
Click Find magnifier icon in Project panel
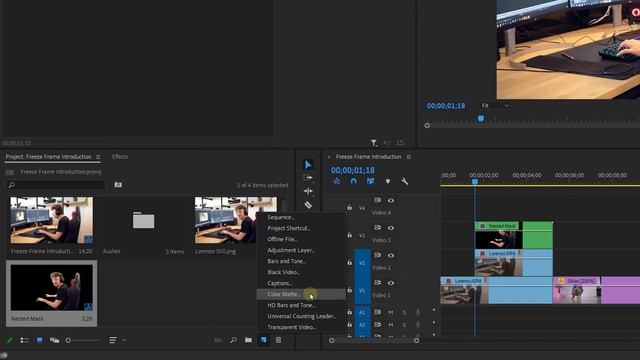233,340
